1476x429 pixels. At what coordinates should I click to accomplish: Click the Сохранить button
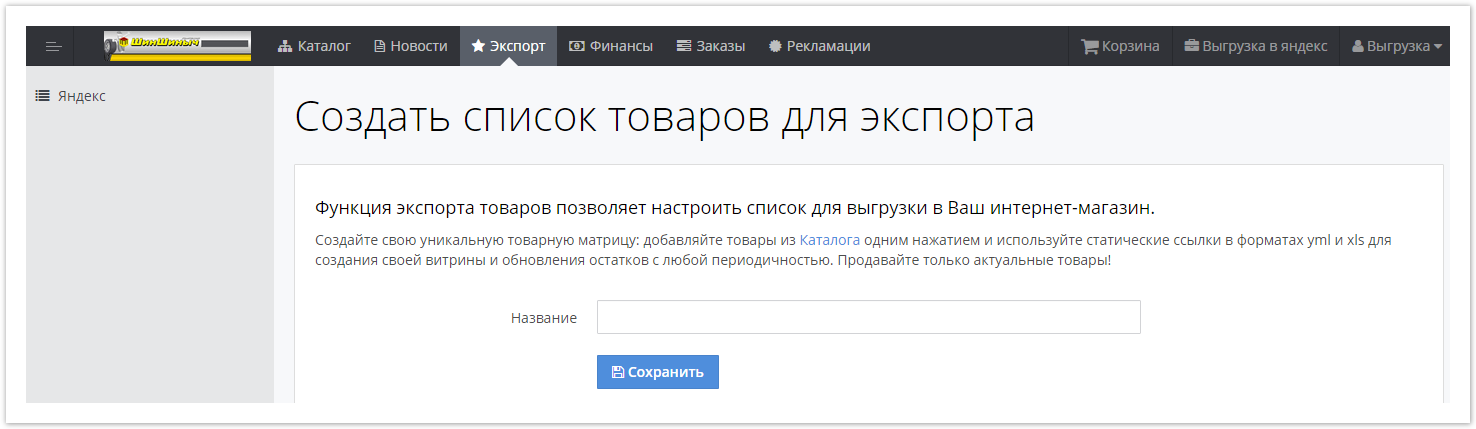657,372
